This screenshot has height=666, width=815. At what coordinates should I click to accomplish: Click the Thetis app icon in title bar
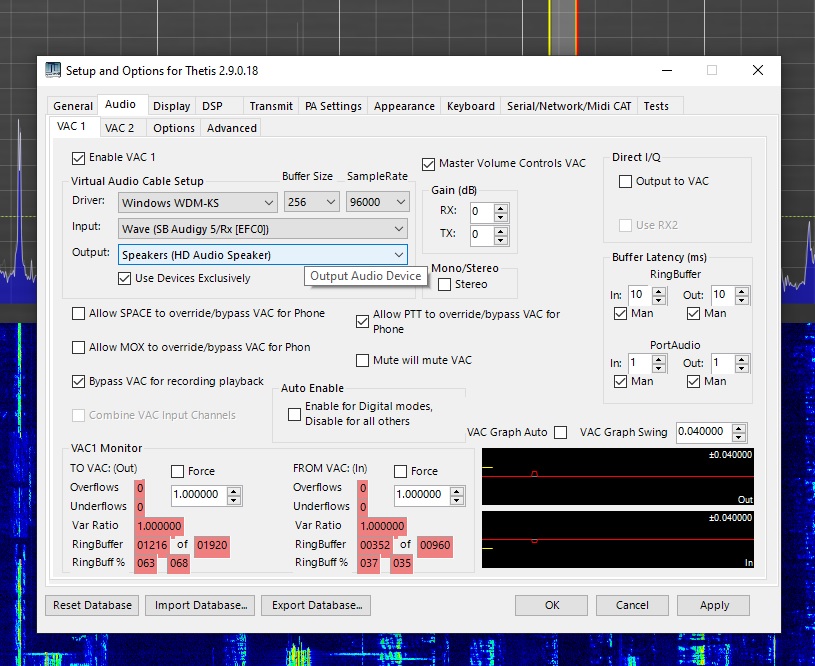pos(54,70)
